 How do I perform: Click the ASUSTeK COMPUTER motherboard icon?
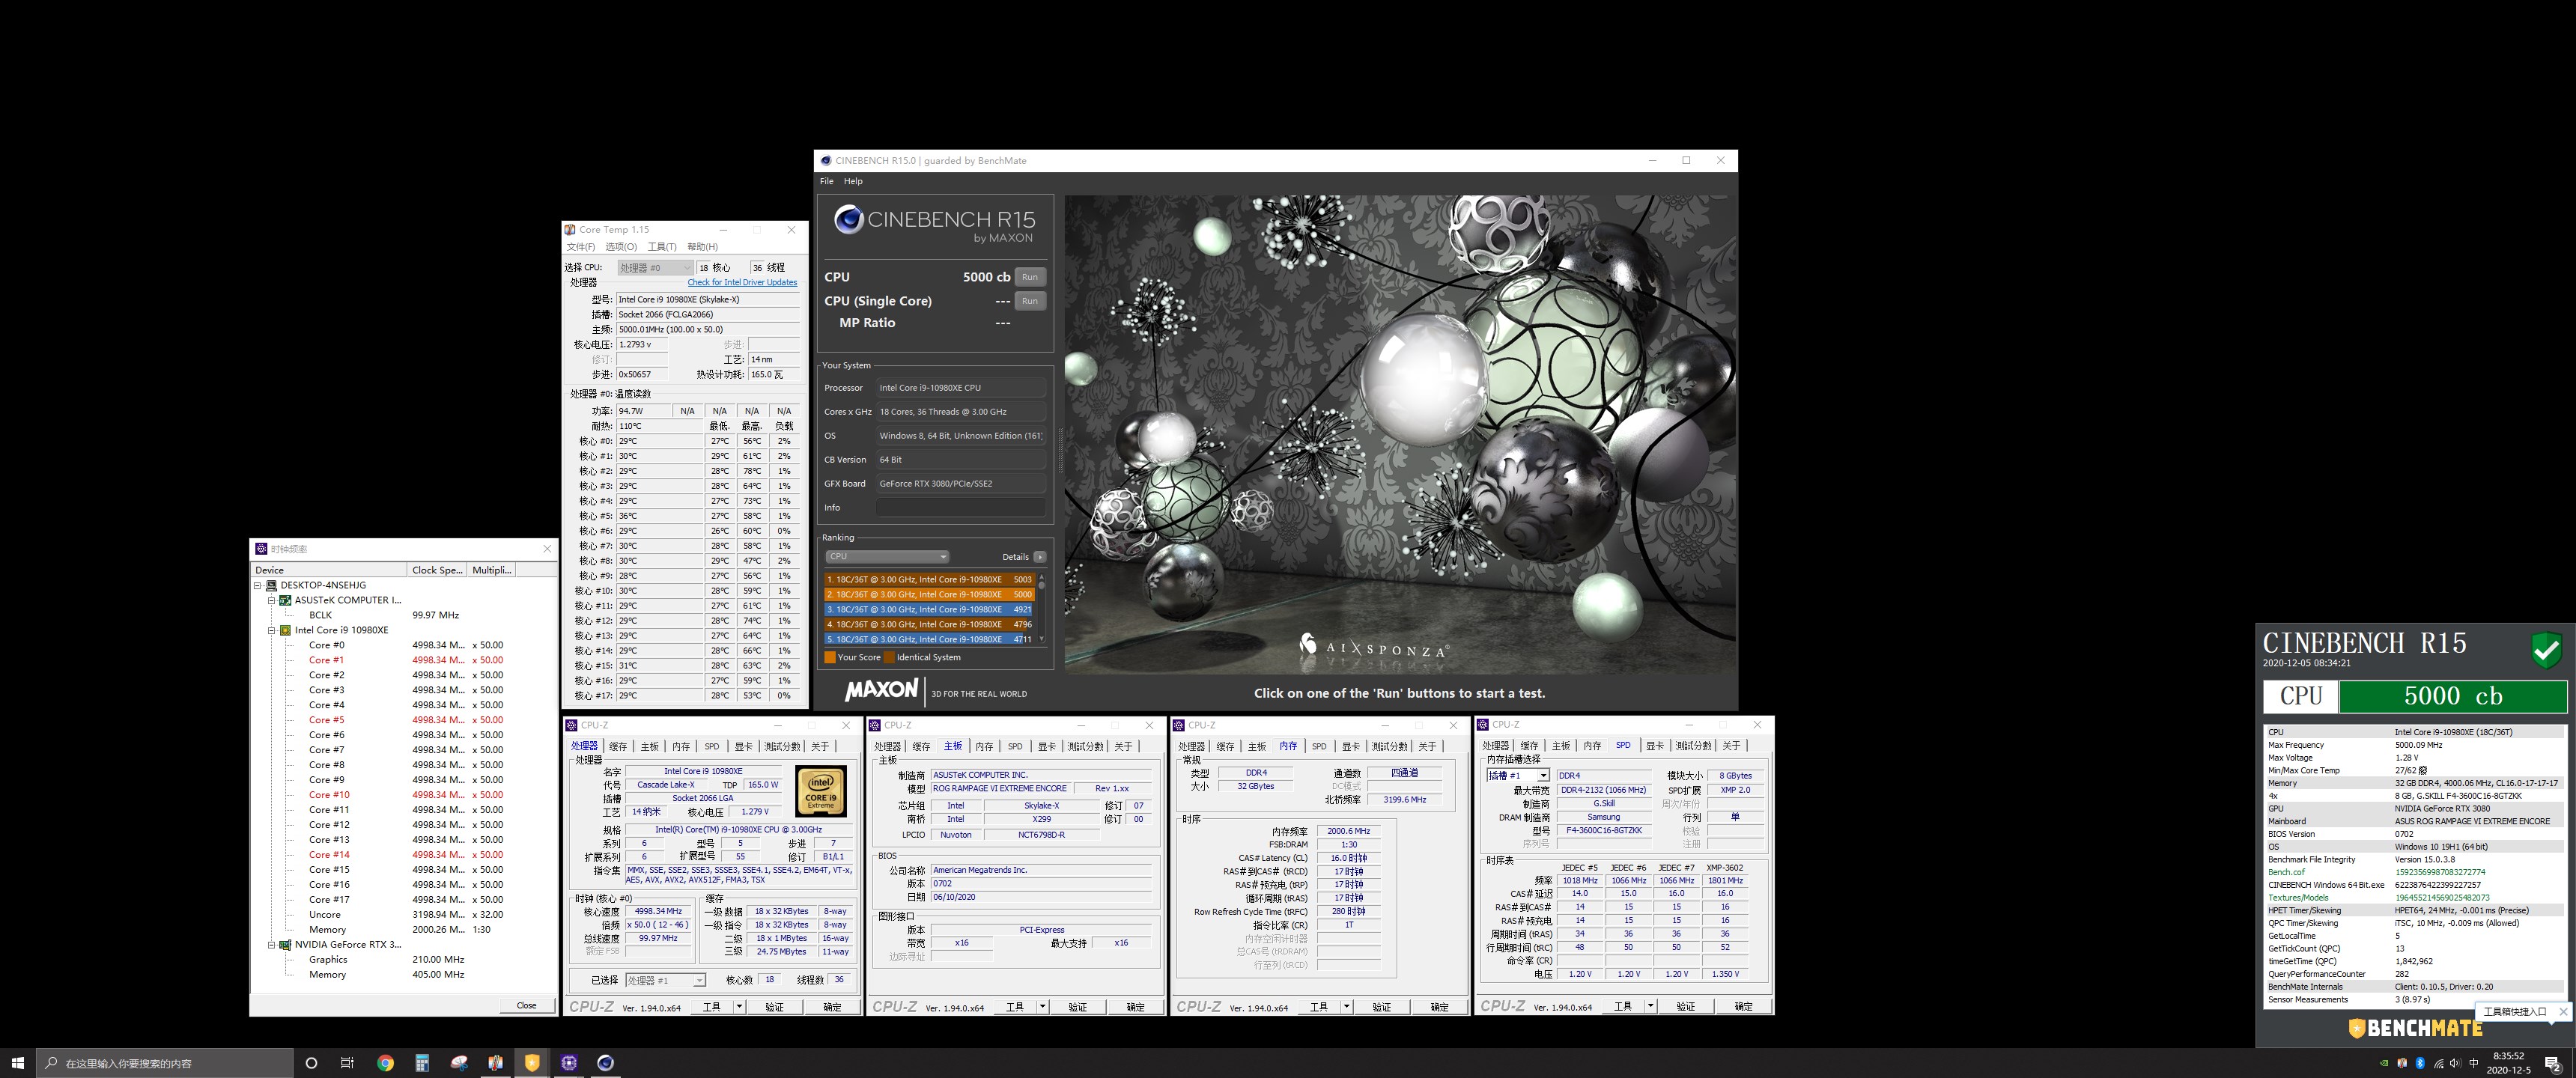coord(285,600)
